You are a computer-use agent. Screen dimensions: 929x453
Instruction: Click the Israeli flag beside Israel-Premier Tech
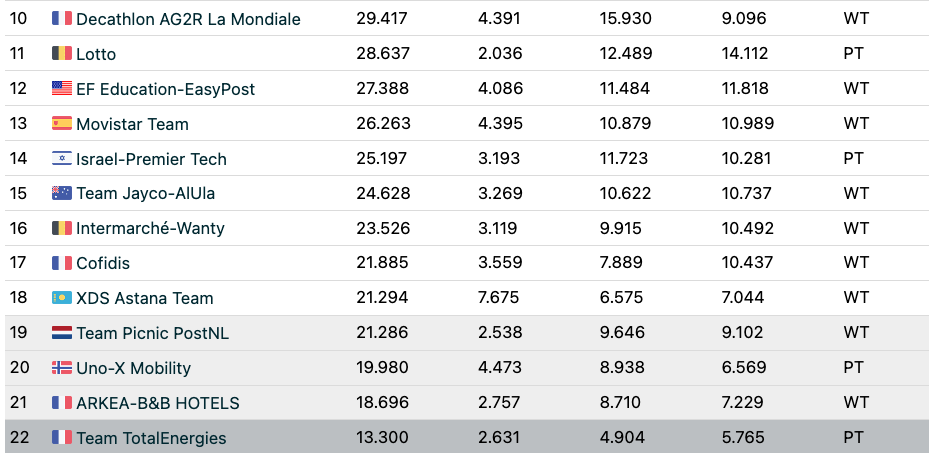point(62,158)
